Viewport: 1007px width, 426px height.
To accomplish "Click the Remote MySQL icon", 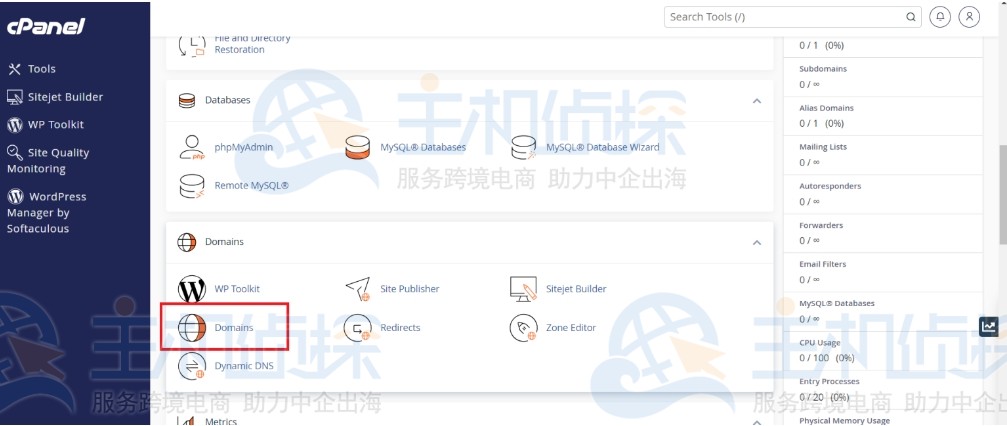I will 191,186.
